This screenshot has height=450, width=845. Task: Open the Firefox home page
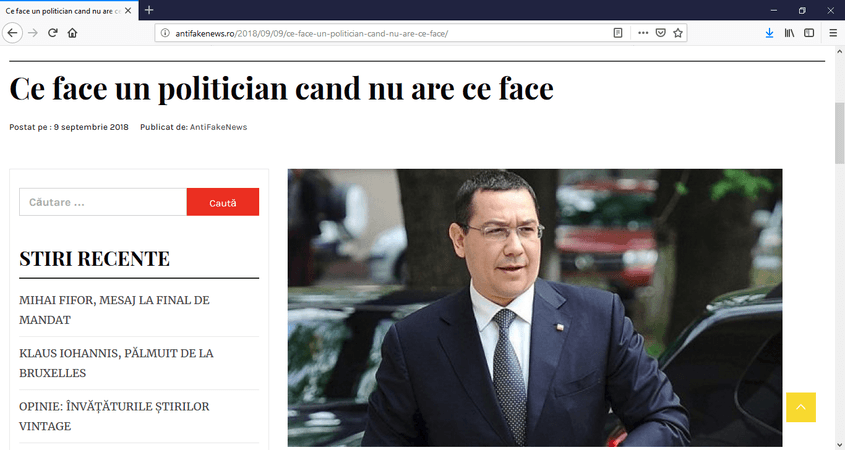(x=72, y=33)
